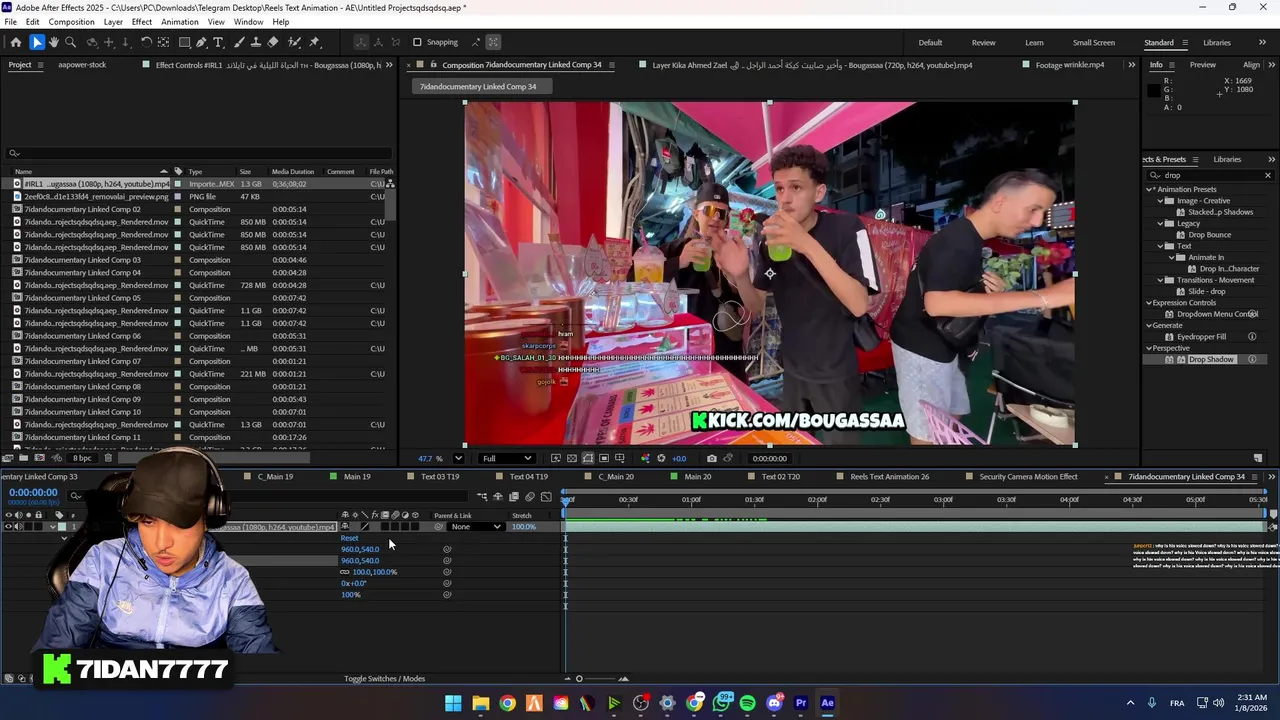
Task: Select the Clone Stamp tool
Action: coord(256,42)
